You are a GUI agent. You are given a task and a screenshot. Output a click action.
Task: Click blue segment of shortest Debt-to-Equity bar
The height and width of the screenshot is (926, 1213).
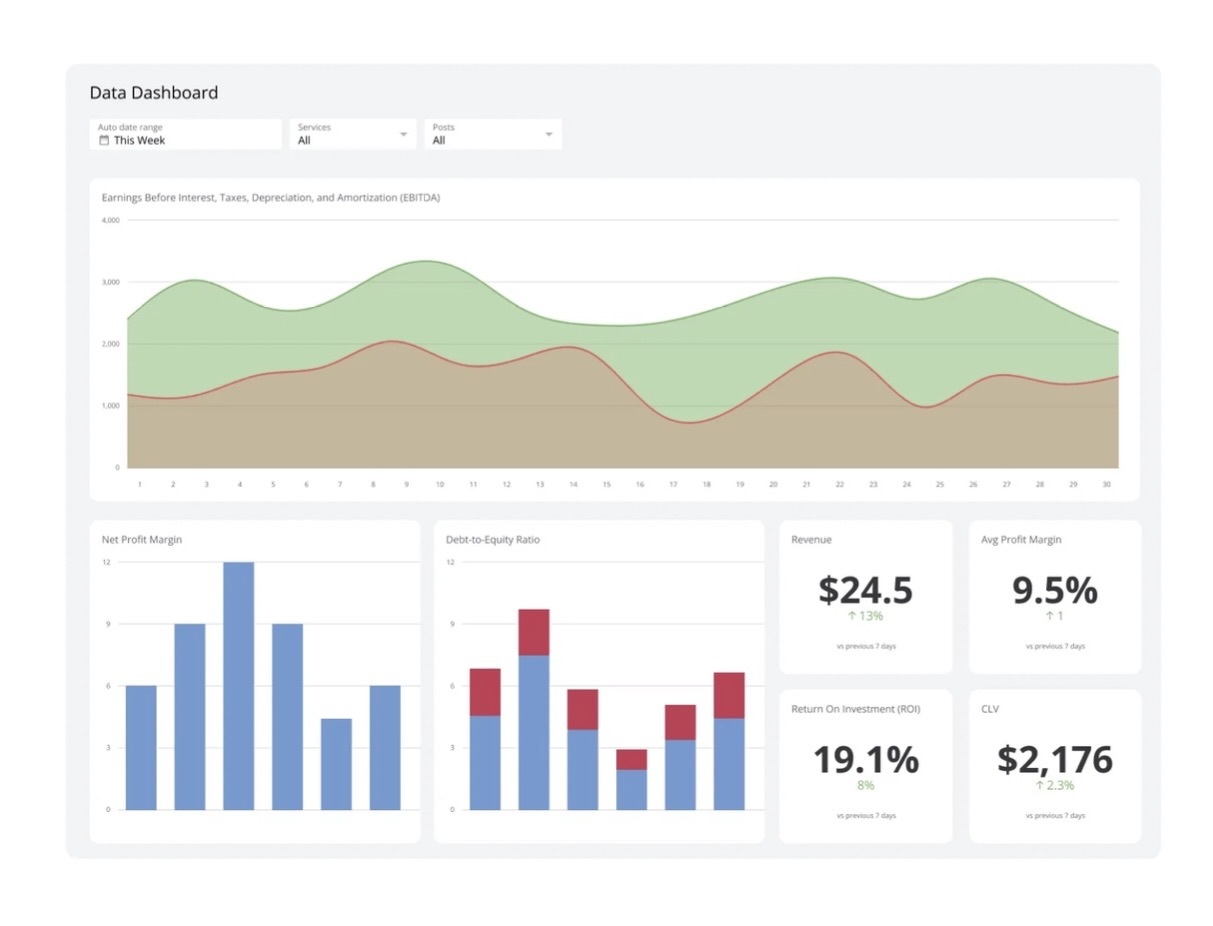click(631, 789)
